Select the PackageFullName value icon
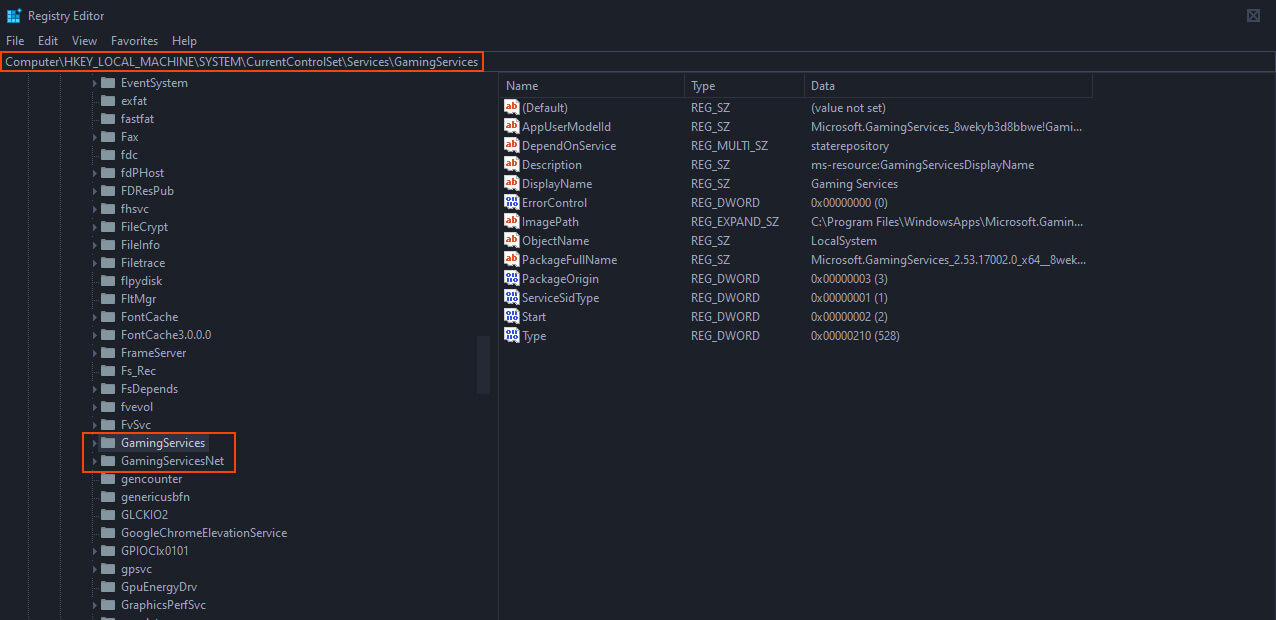This screenshot has height=620, width=1276. click(512, 259)
